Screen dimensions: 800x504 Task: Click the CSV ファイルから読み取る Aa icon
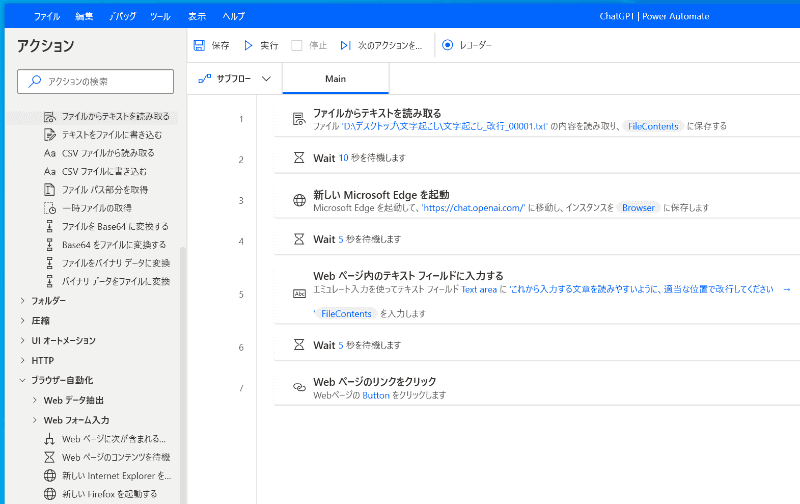coord(49,153)
